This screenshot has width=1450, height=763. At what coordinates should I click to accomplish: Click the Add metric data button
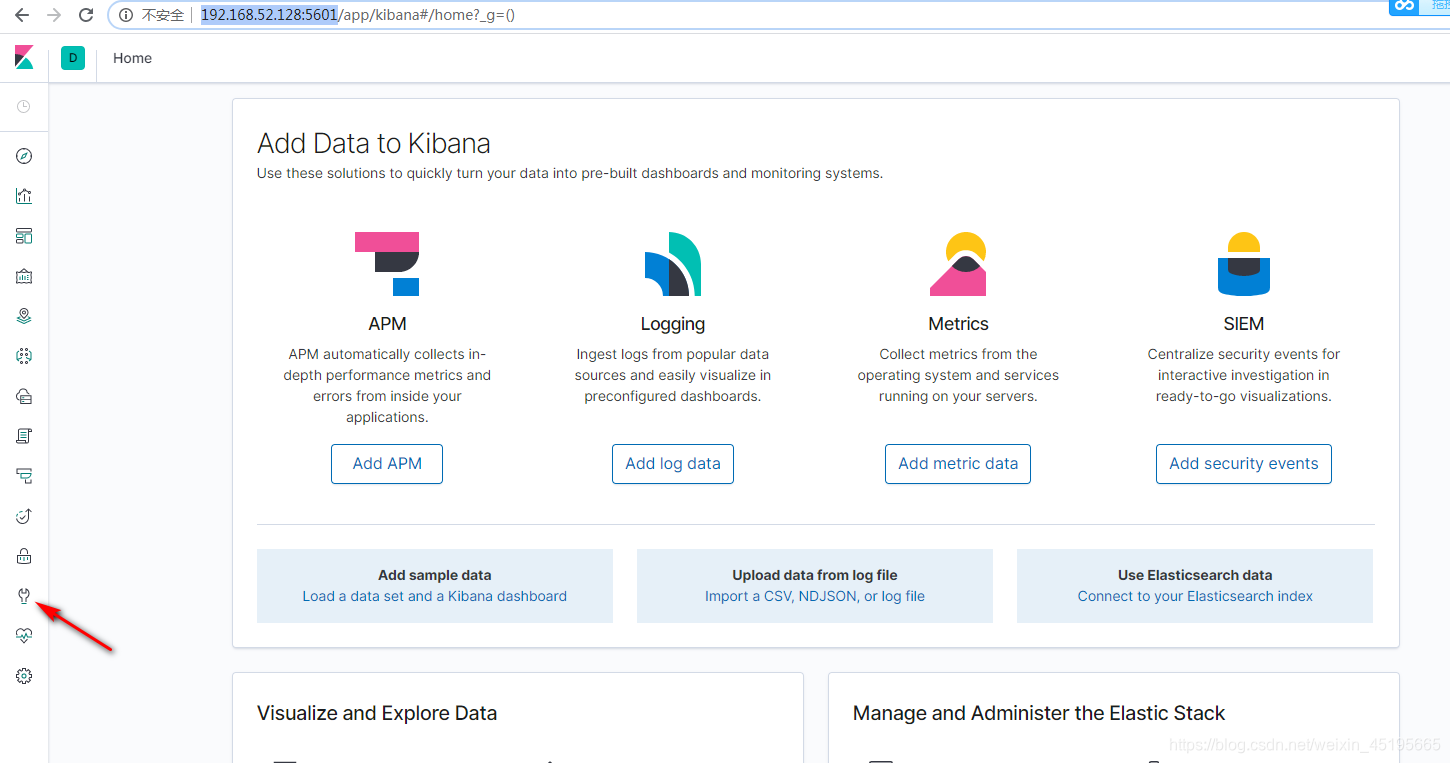[x=958, y=464]
